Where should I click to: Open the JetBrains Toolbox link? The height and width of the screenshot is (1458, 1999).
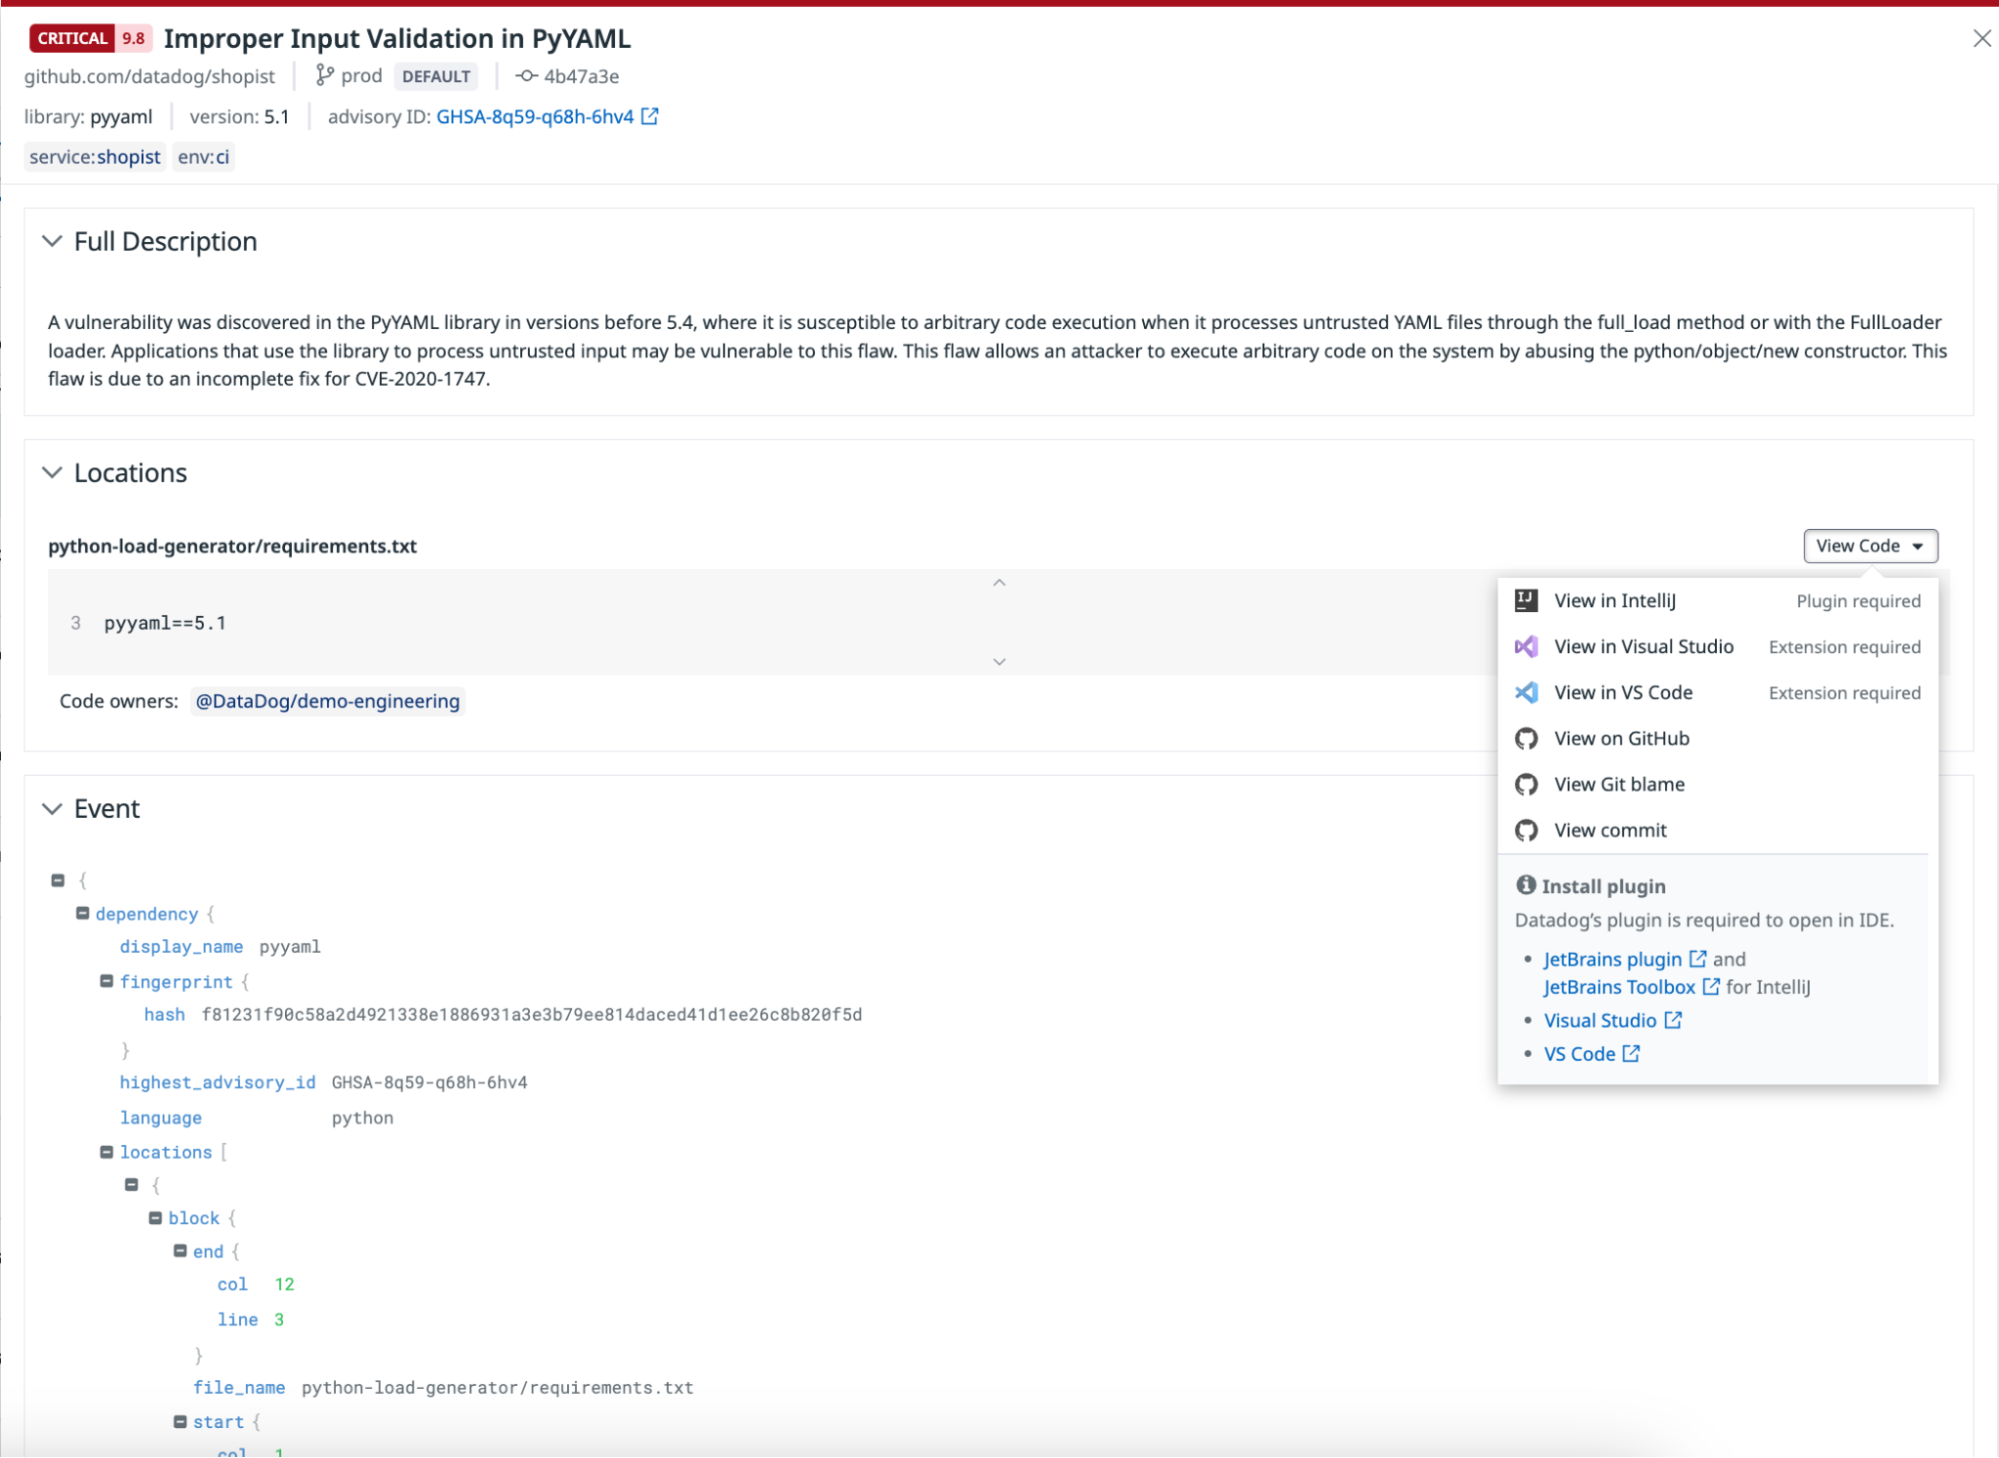1619,988
